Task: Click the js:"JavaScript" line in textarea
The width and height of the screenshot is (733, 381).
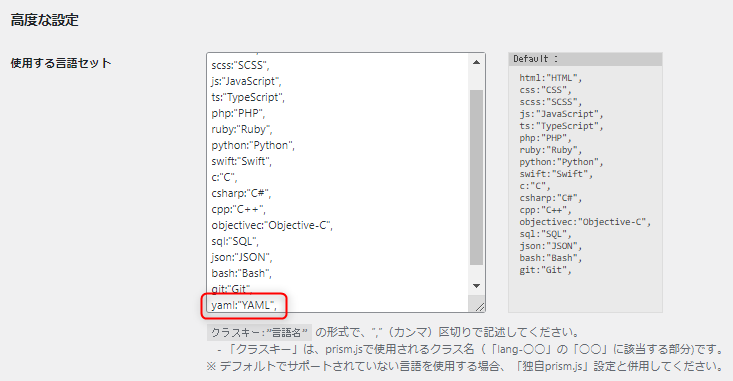Action: click(246, 81)
